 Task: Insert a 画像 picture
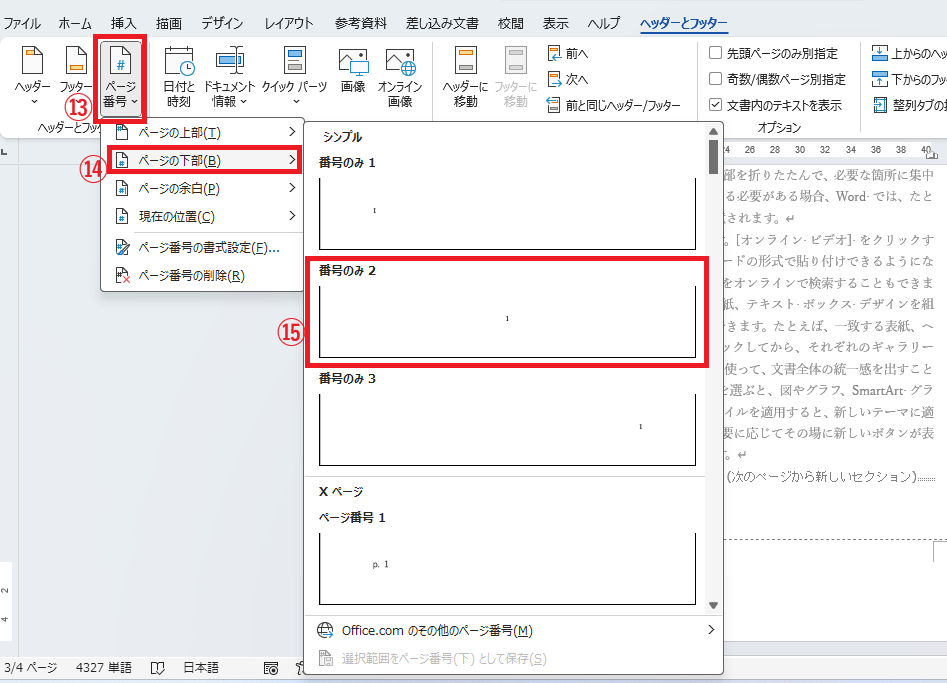(x=353, y=70)
